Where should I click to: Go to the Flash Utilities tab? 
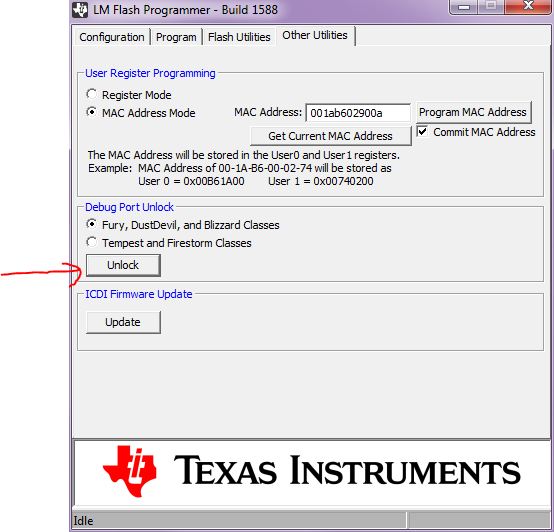tap(239, 37)
